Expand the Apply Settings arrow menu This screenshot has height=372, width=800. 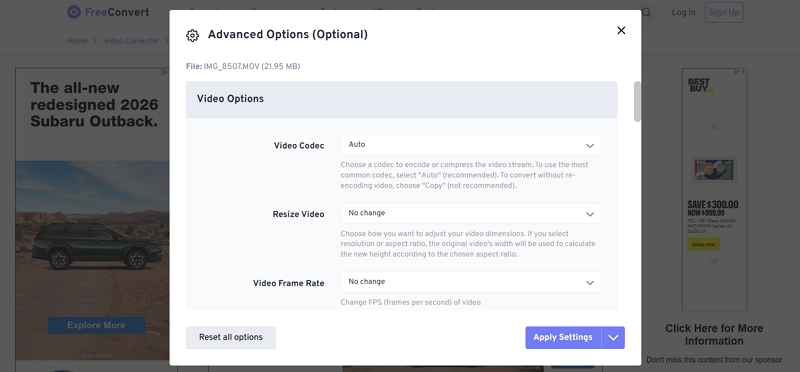(613, 337)
